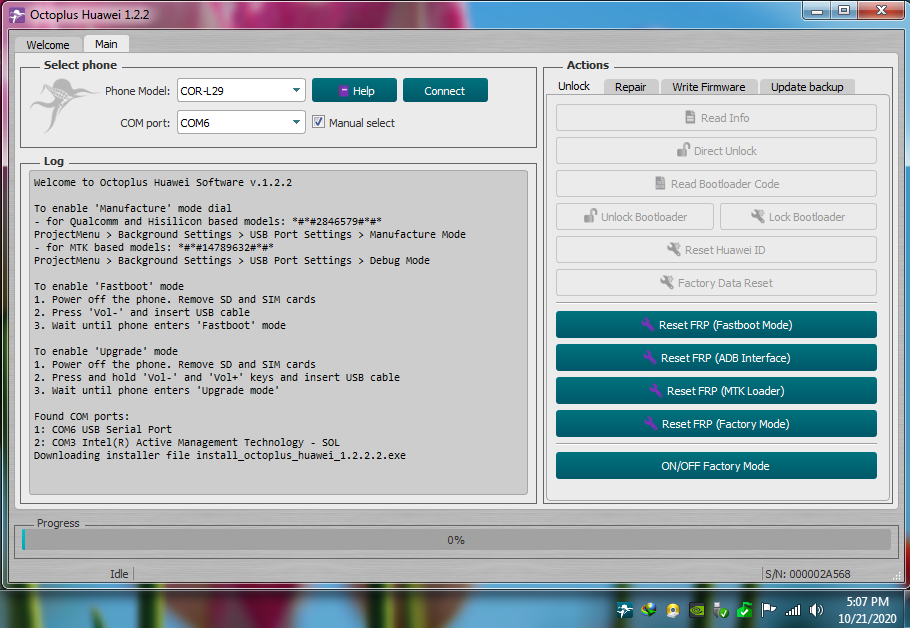This screenshot has width=910, height=628.
Task: Click Reset FRP (Factory Mode)
Action: (716, 424)
